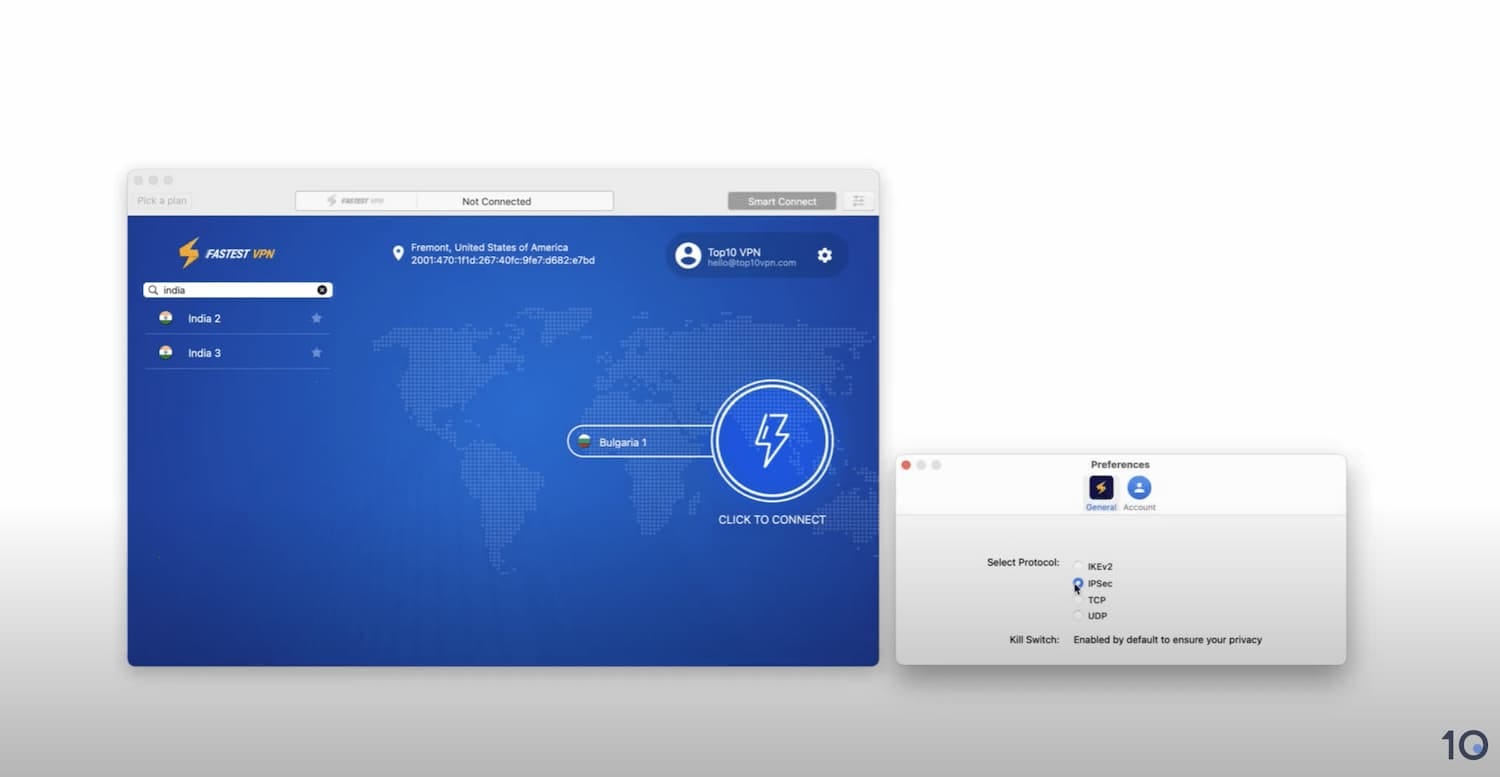Screen dimensions: 1500x777
Task: Select the India 3 server
Action: tap(237, 353)
